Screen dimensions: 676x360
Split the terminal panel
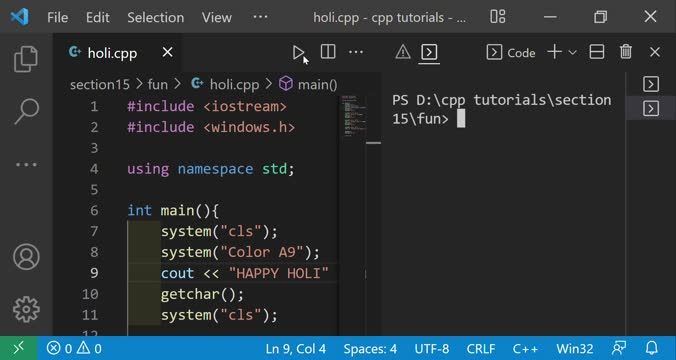(x=597, y=52)
